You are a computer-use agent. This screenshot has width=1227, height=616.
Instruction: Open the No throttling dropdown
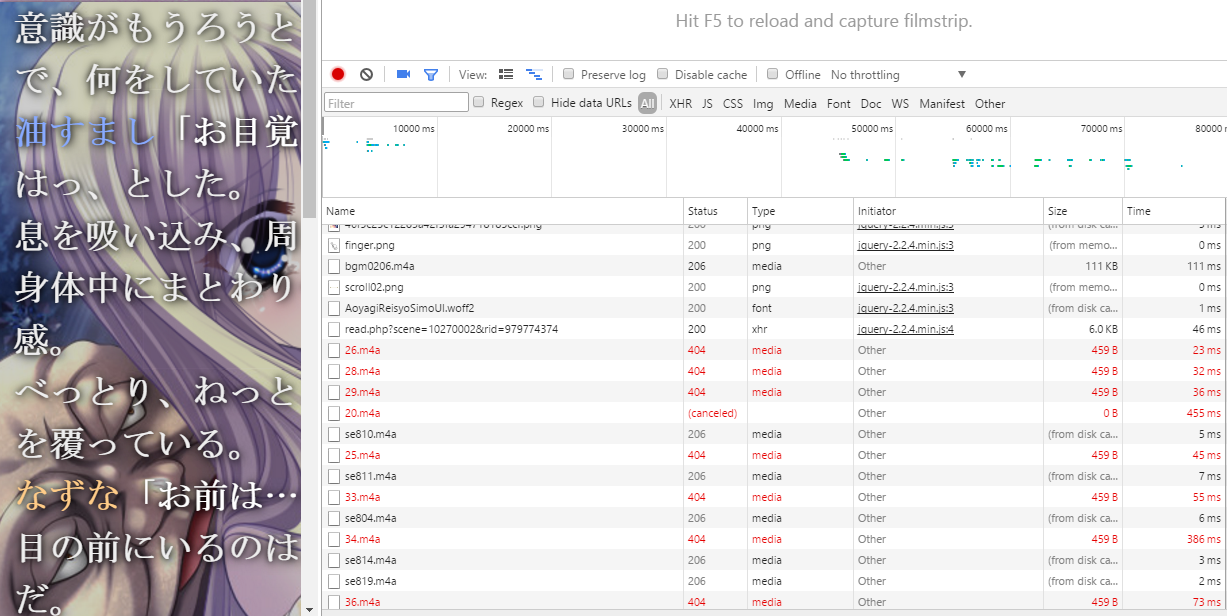point(898,75)
